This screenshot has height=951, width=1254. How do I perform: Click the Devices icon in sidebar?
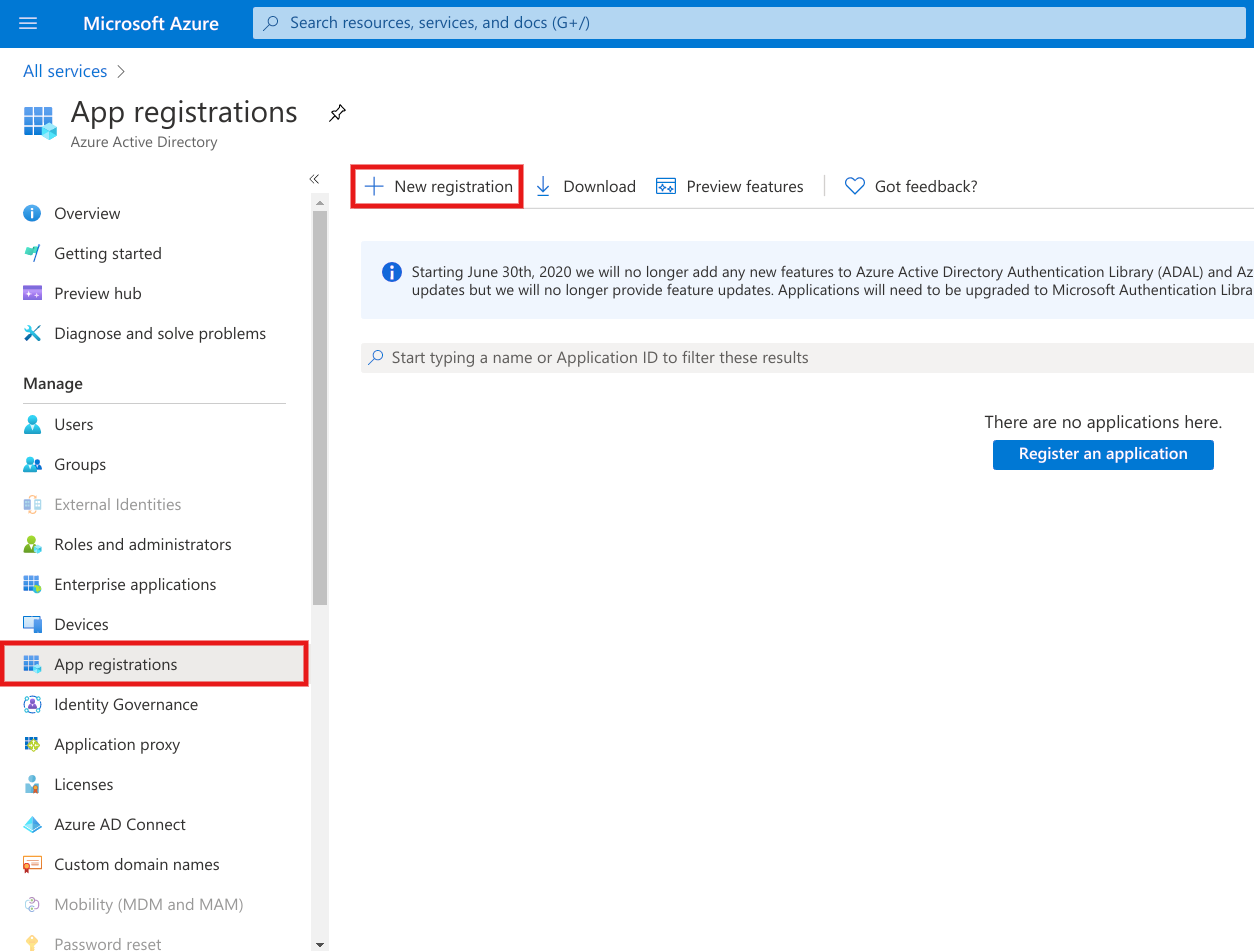click(32, 624)
